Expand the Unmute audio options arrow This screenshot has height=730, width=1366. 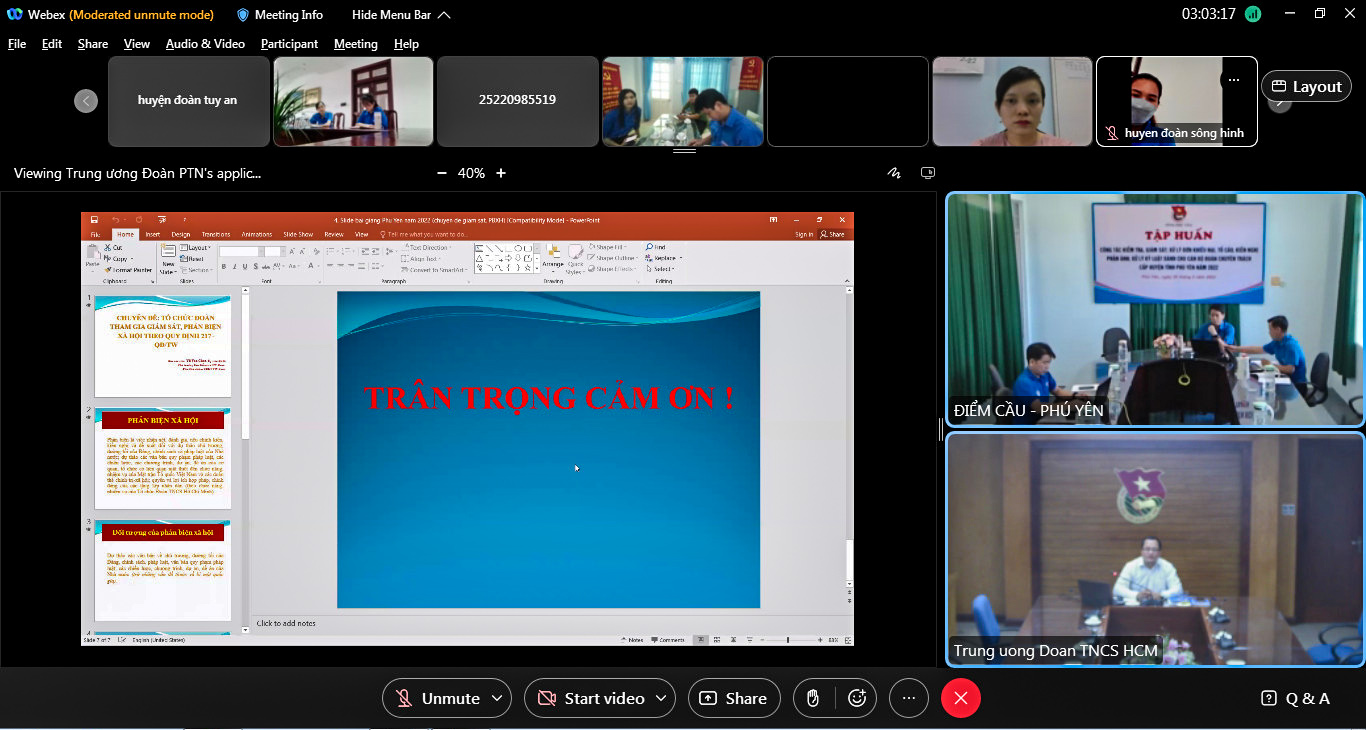pyautogui.click(x=497, y=698)
